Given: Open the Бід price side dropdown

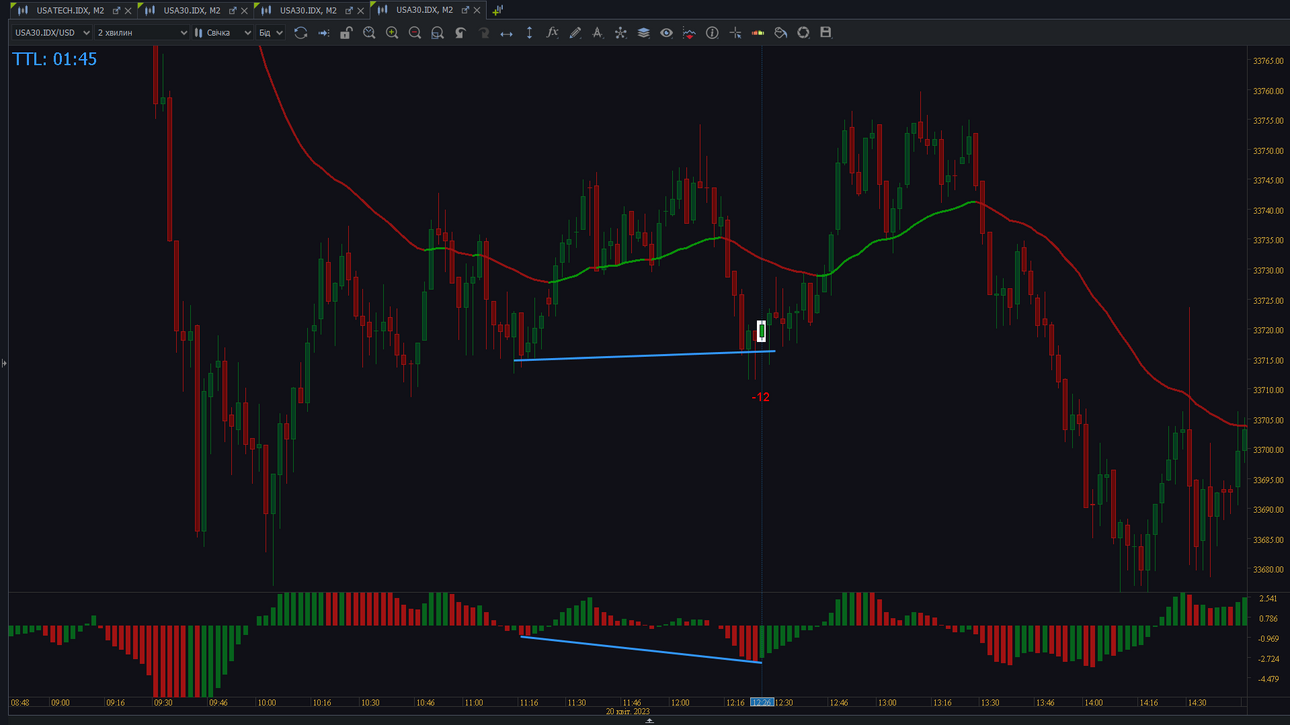Looking at the screenshot, I should [271, 33].
